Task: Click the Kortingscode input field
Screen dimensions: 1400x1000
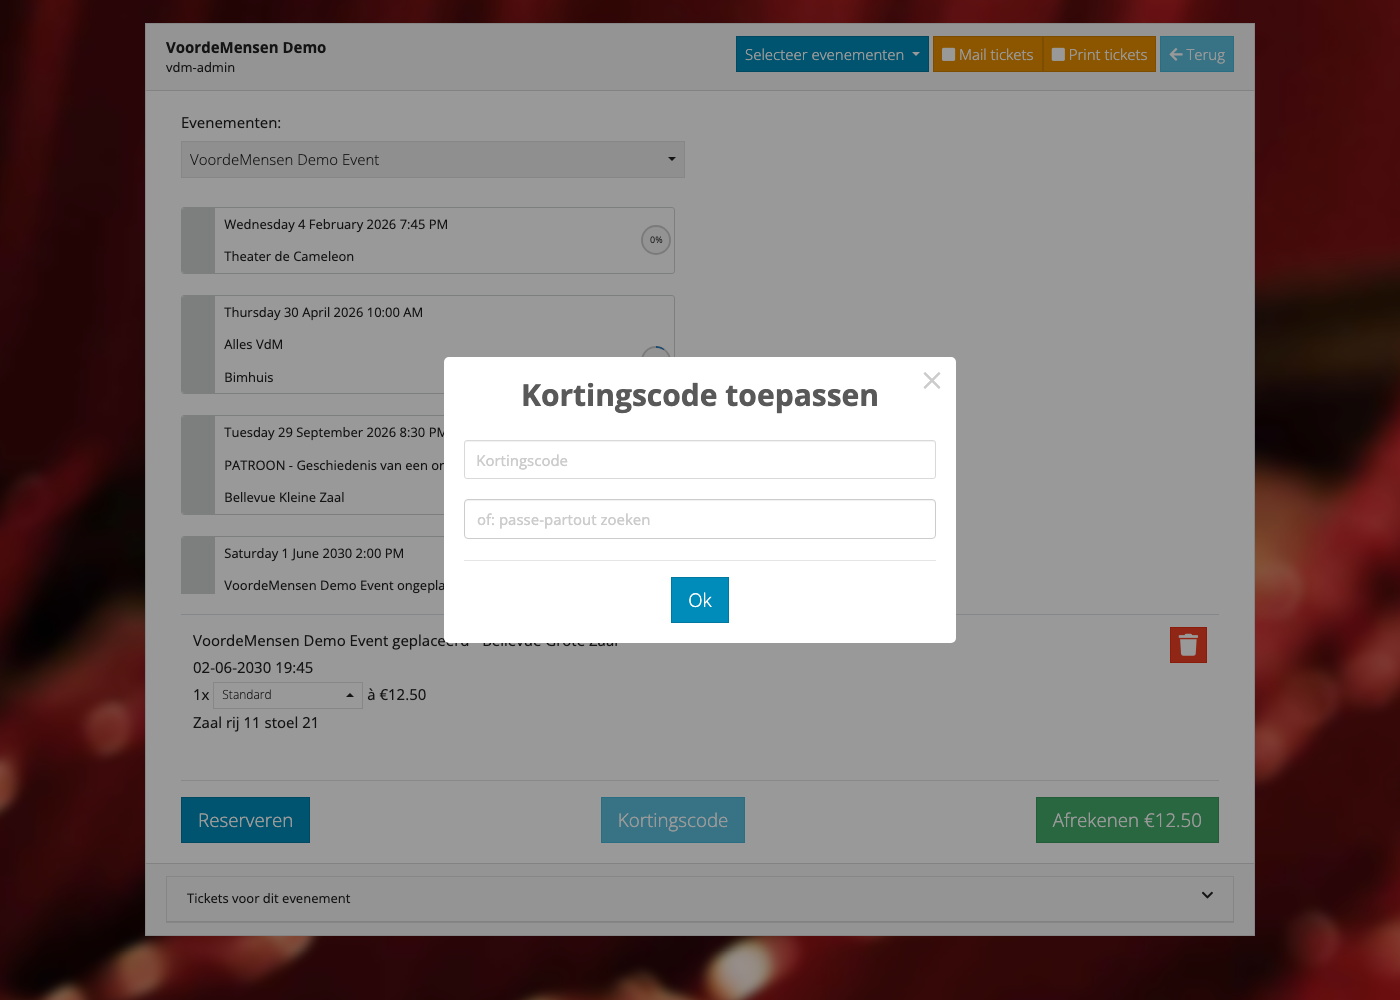Action: click(699, 459)
